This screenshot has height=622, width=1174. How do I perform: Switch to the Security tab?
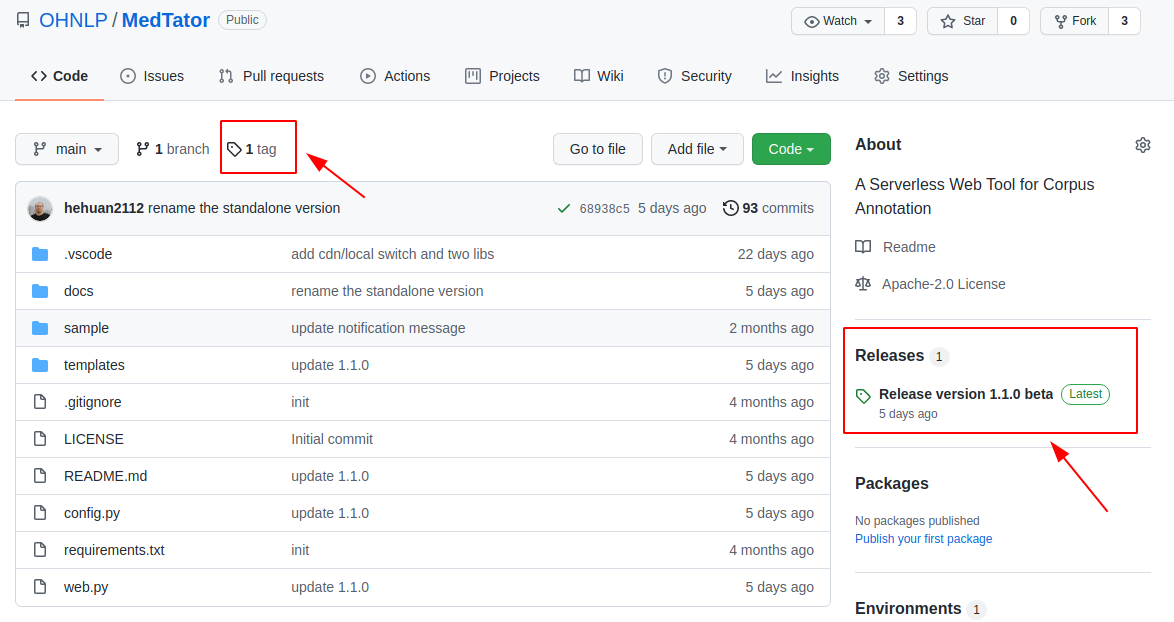coord(694,76)
